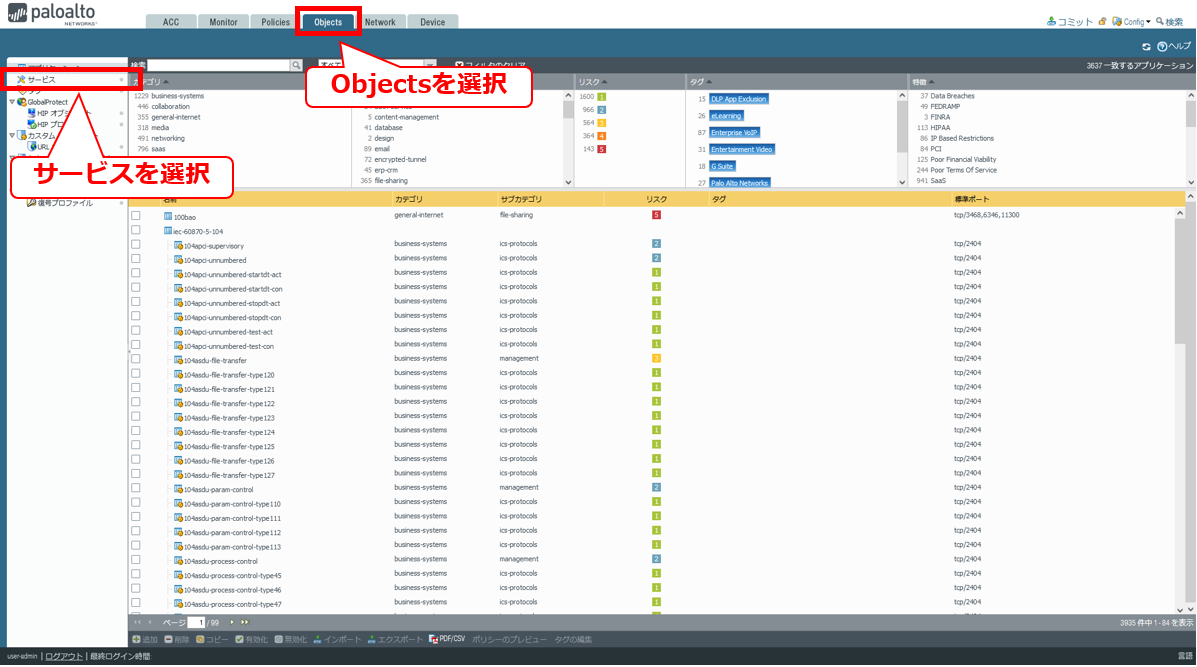The height and width of the screenshot is (667, 1197).
Task: Click the 有効化 enable icon in bottom toolbar
Action: [x=239, y=640]
